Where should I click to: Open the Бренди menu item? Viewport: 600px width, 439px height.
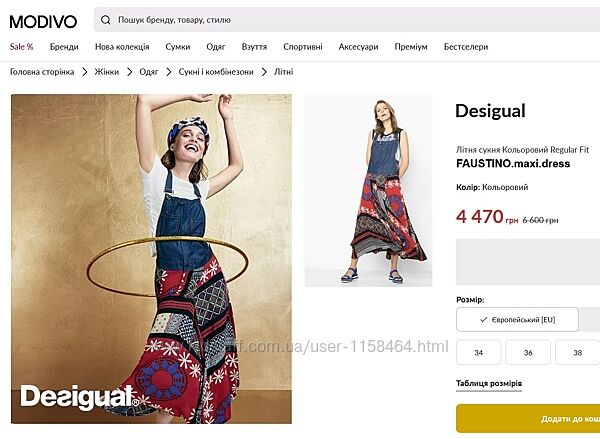pyautogui.click(x=64, y=47)
